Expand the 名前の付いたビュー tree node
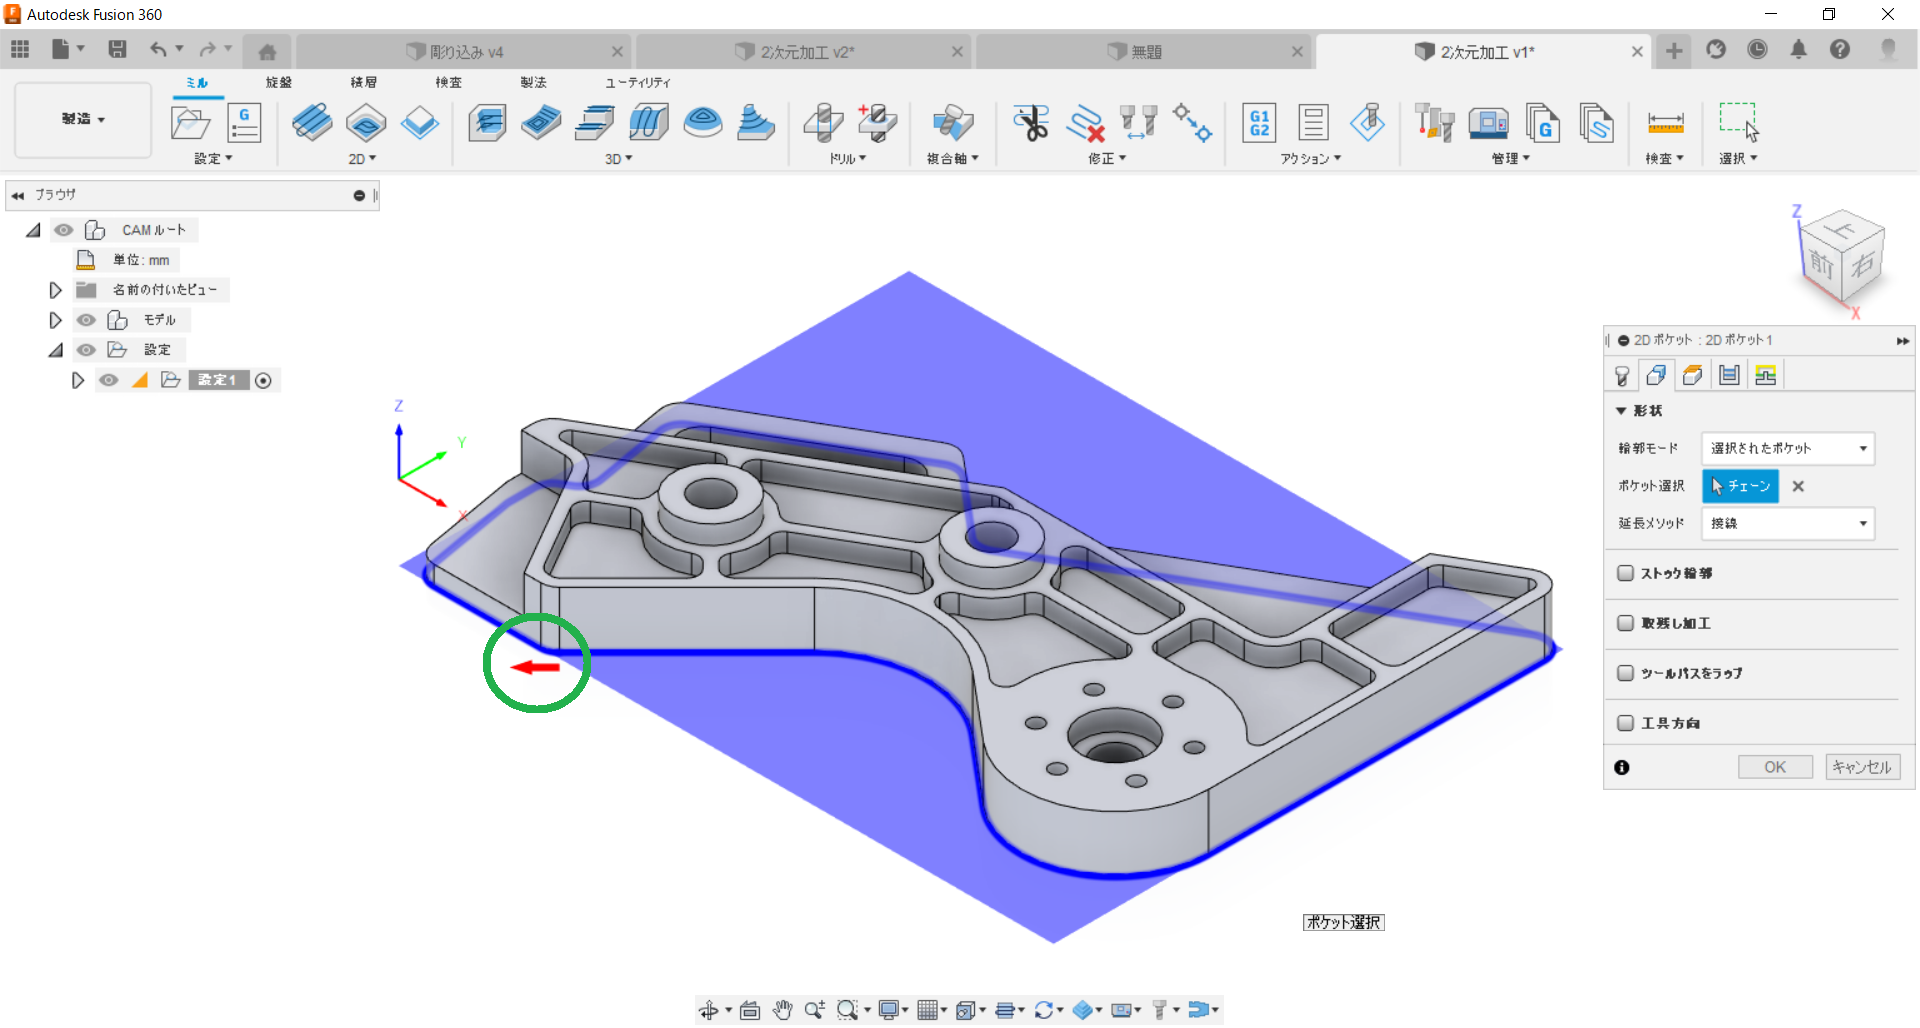Viewport: 1920px width, 1028px height. (56, 290)
